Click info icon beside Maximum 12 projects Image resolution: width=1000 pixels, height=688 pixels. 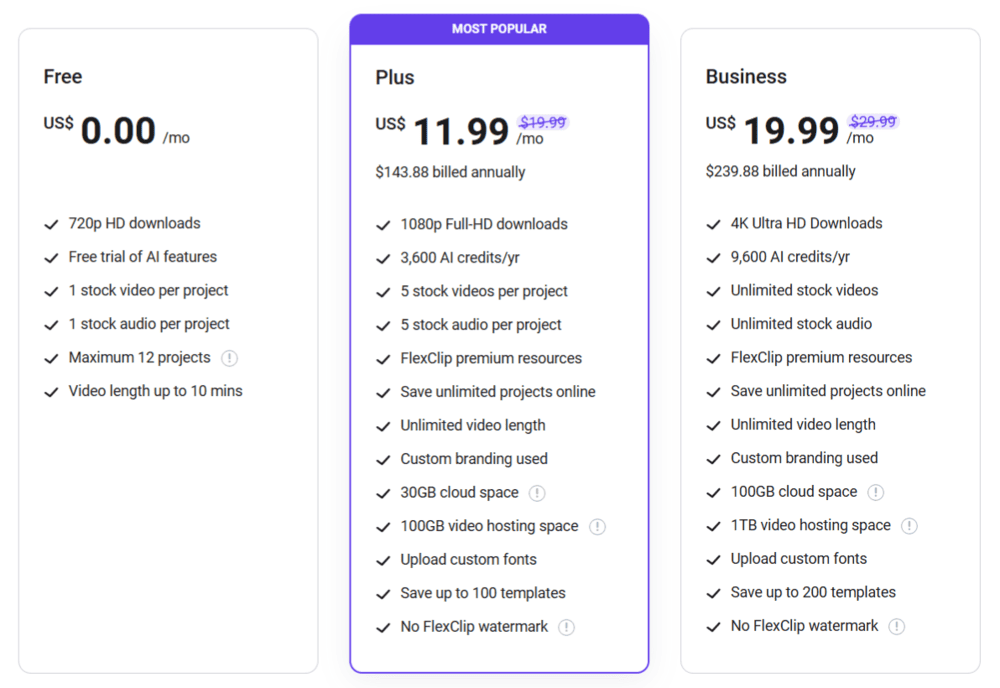click(x=230, y=358)
